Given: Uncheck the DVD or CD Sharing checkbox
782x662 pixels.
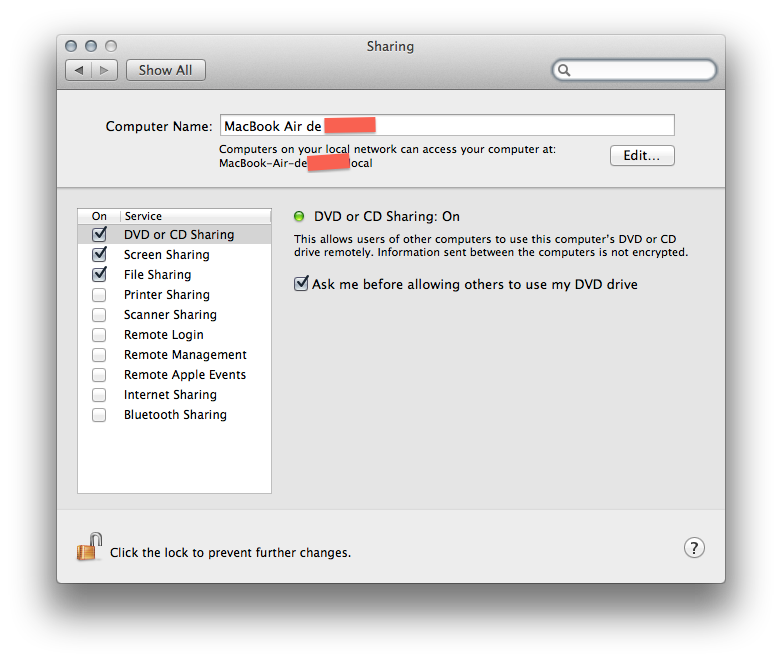Looking at the screenshot, I should click(99, 235).
